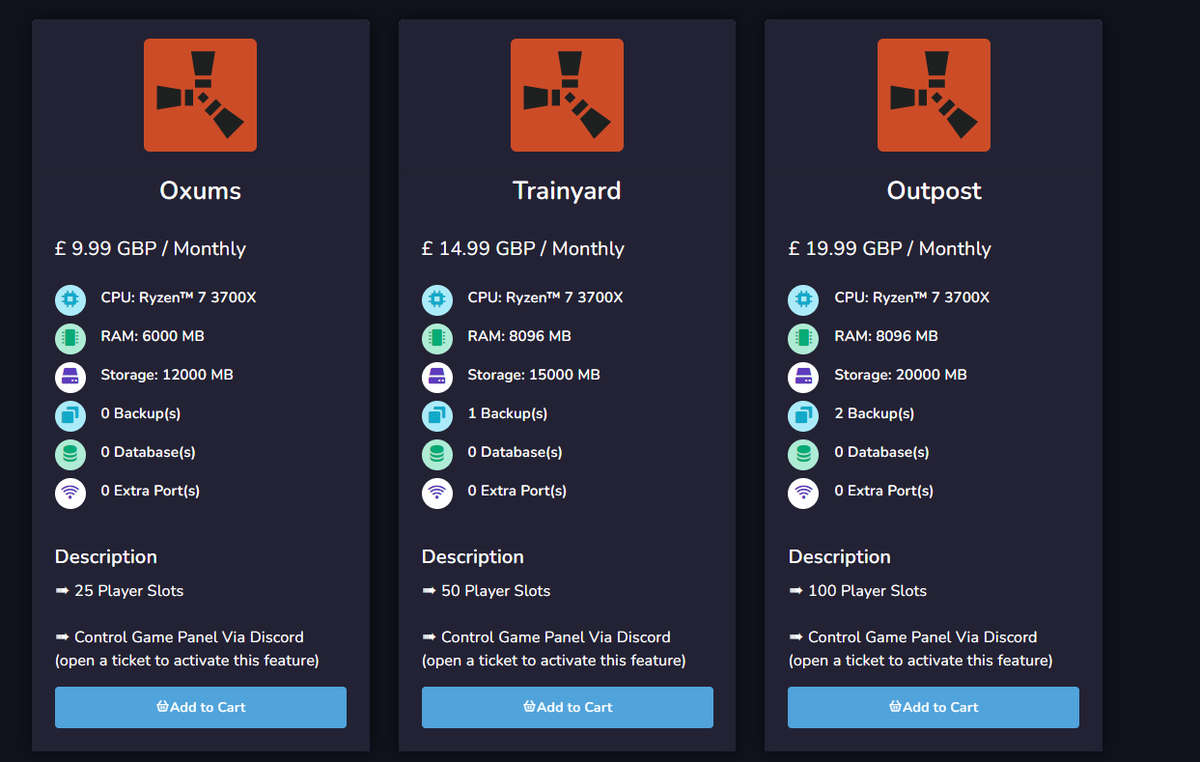Click the £ 14.99 GBP / Monthly price
Viewport: 1200px width, 762px height.
(523, 249)
